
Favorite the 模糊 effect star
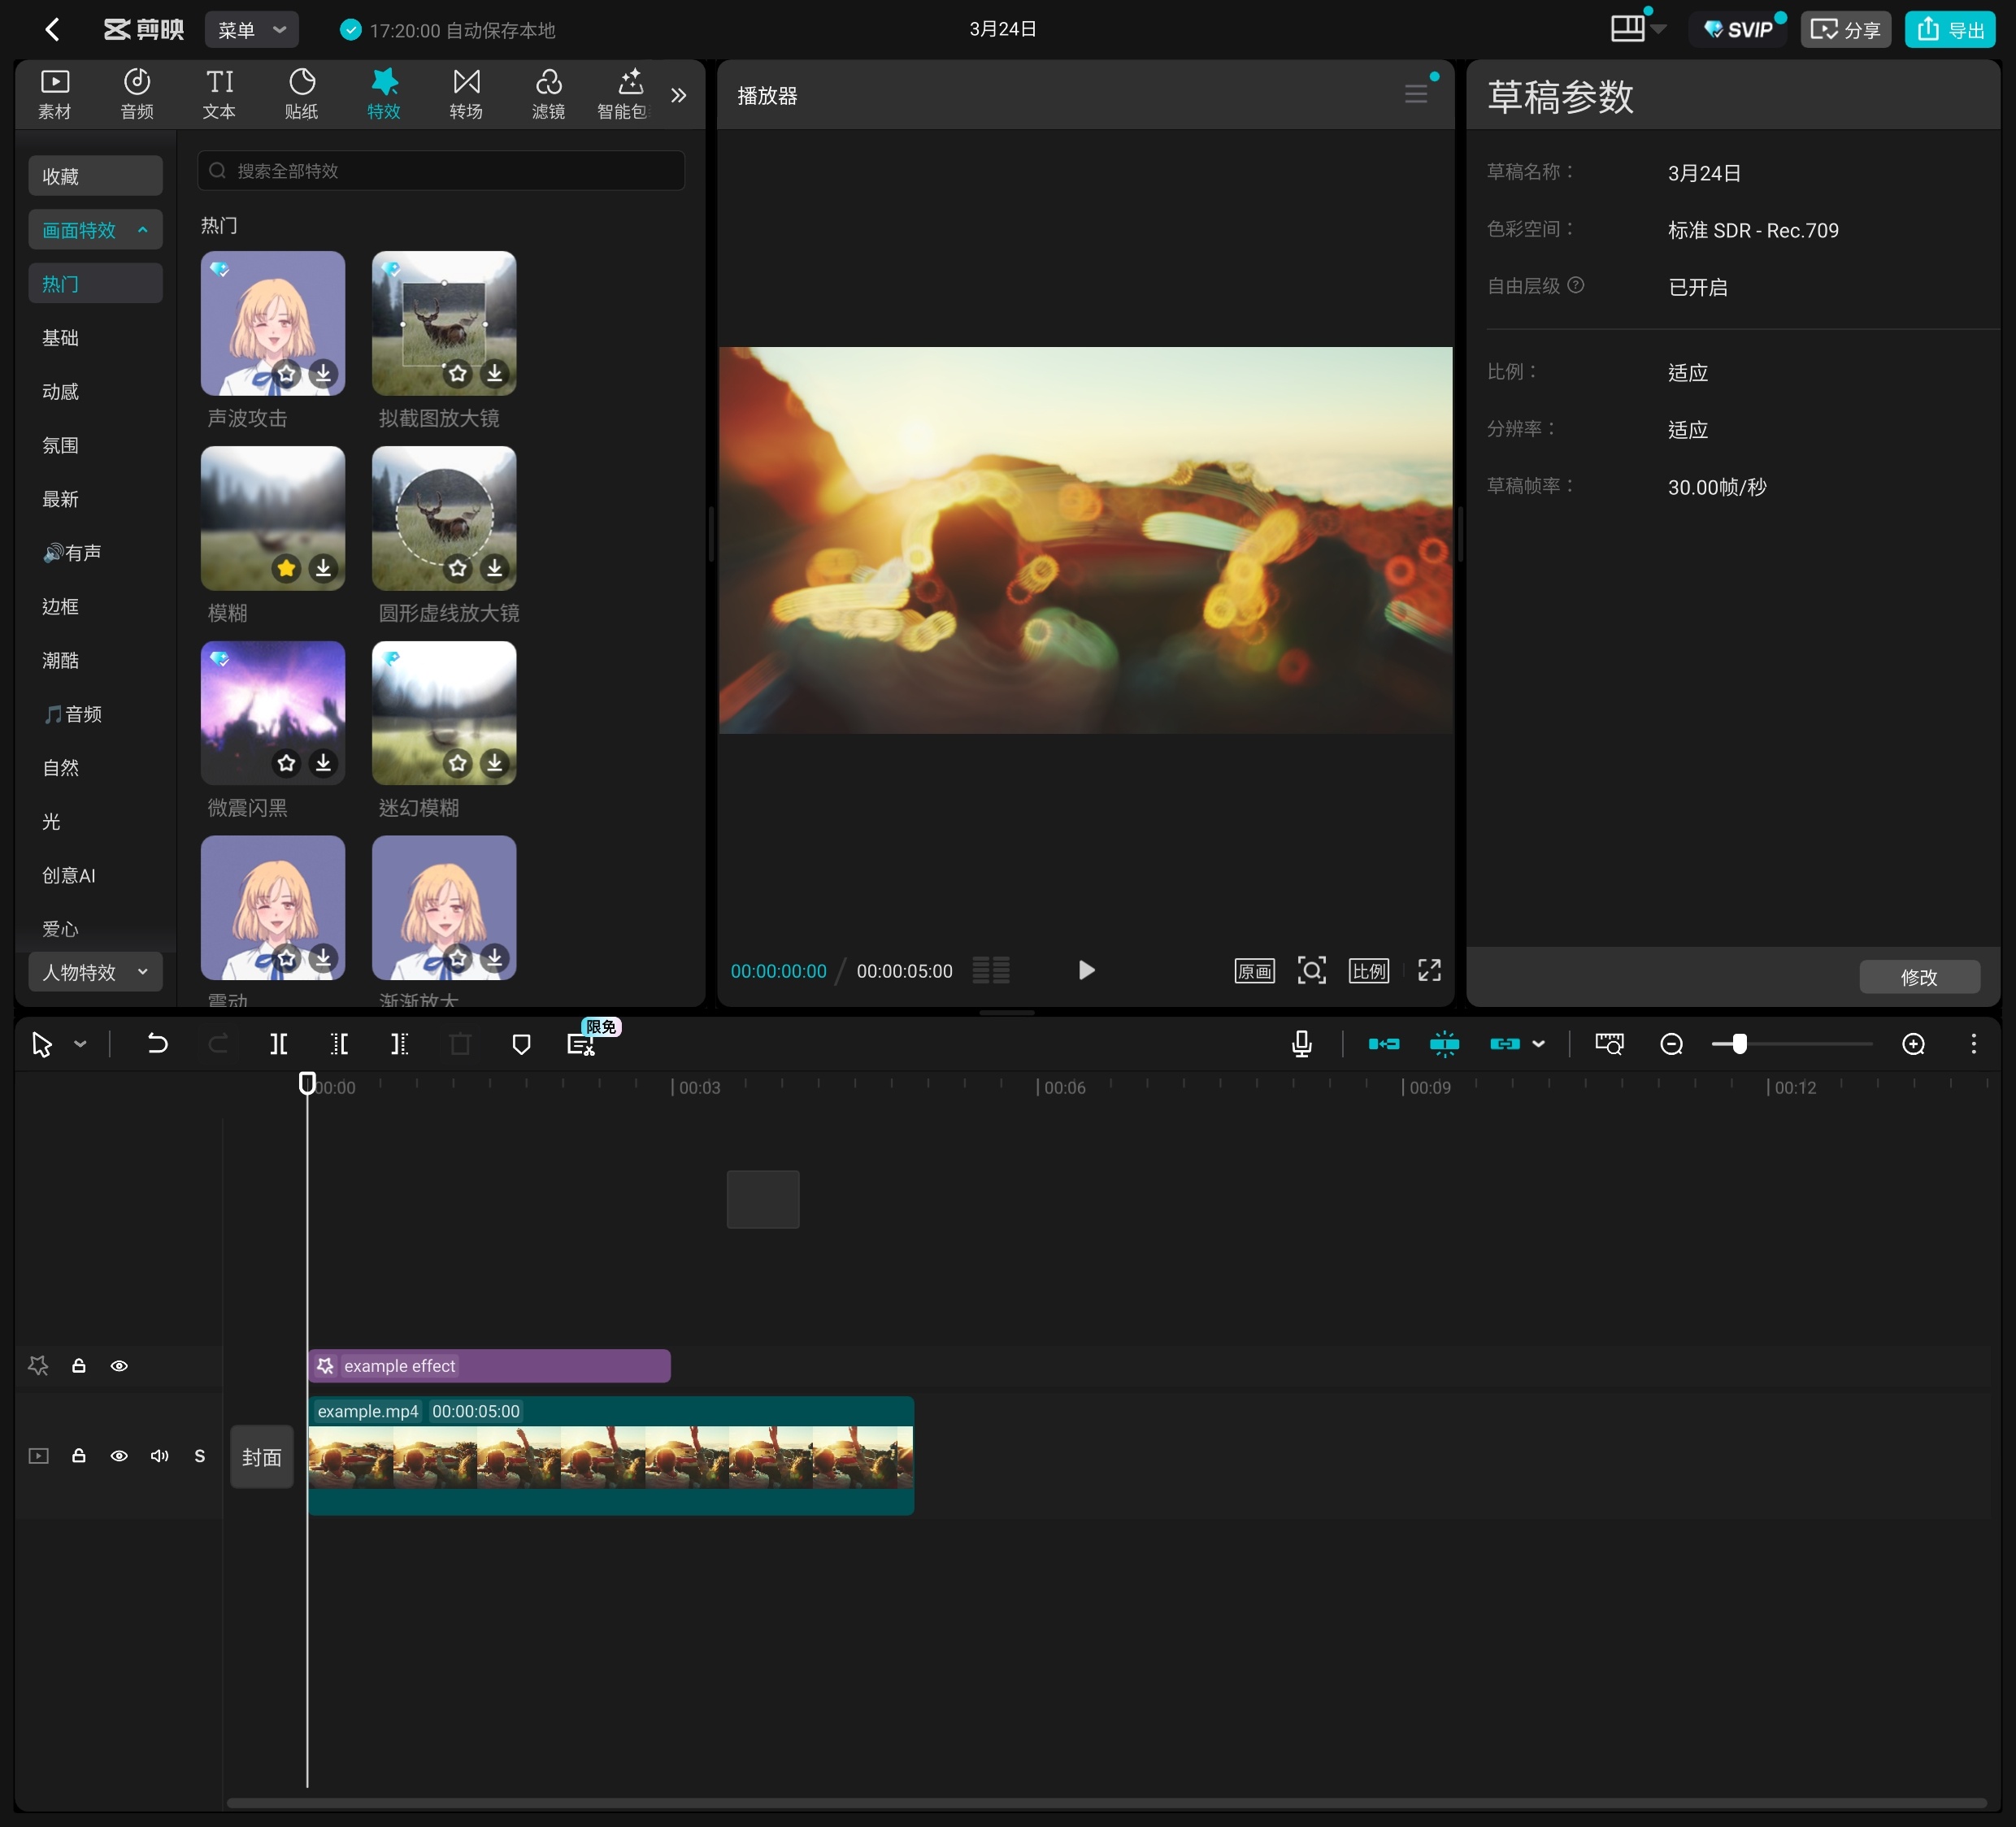coord(287,568)
